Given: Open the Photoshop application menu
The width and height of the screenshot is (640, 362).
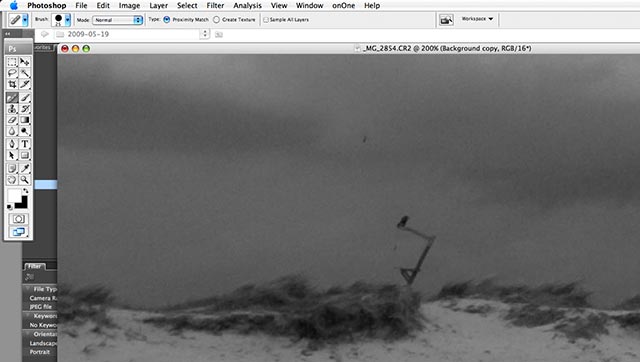Looking at the screenshot, I should pos(47,6).
